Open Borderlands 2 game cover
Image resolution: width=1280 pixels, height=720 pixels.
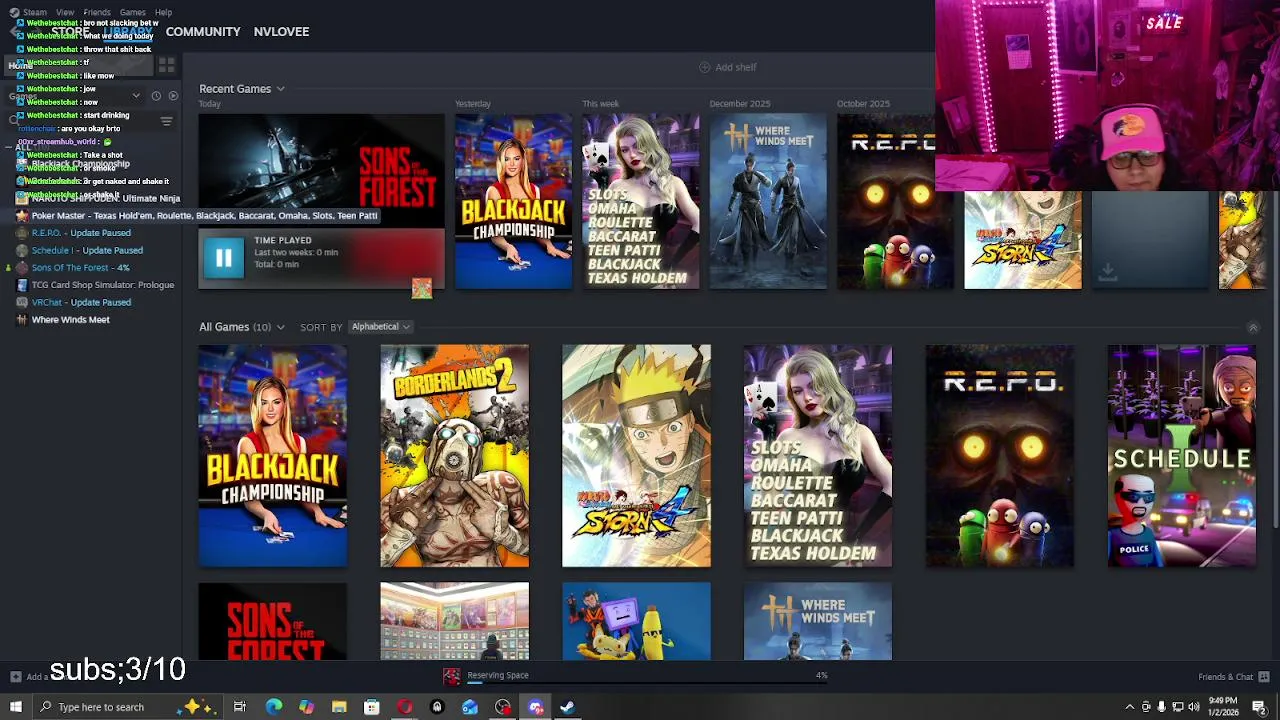[454, 456]
